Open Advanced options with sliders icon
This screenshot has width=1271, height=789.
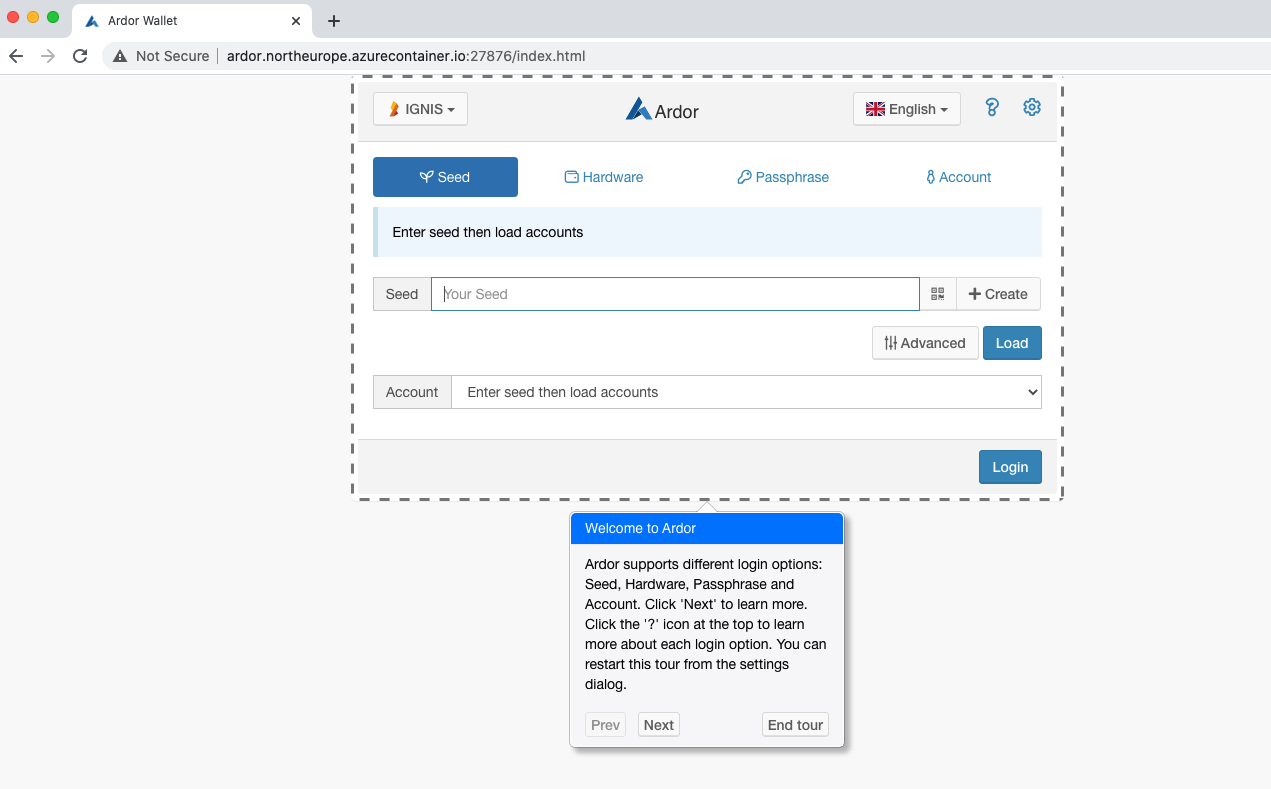(924, 342)
